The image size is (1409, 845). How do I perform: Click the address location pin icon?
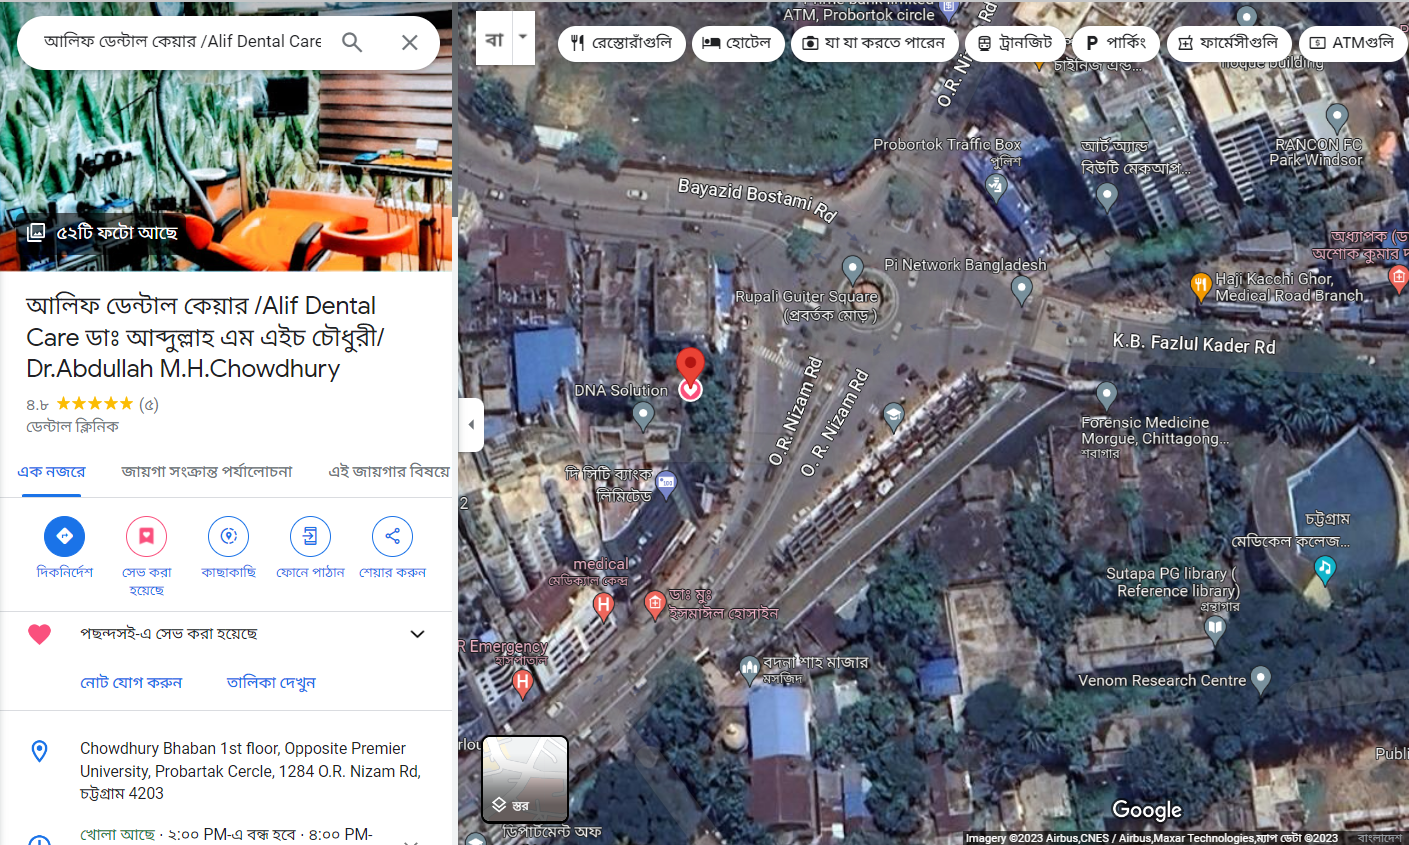[x=39, y=751]
